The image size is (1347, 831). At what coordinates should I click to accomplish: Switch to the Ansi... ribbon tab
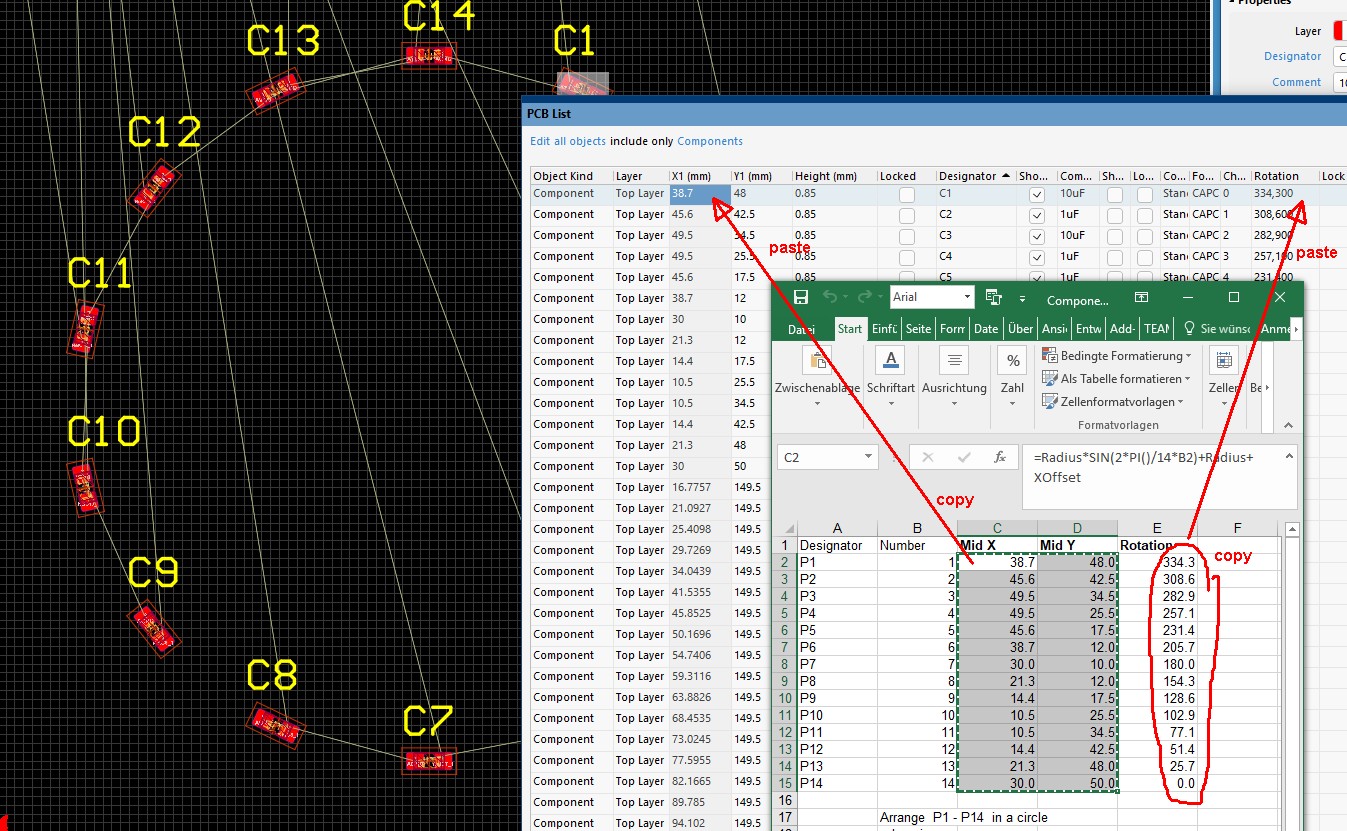(x=1054, y=328)
